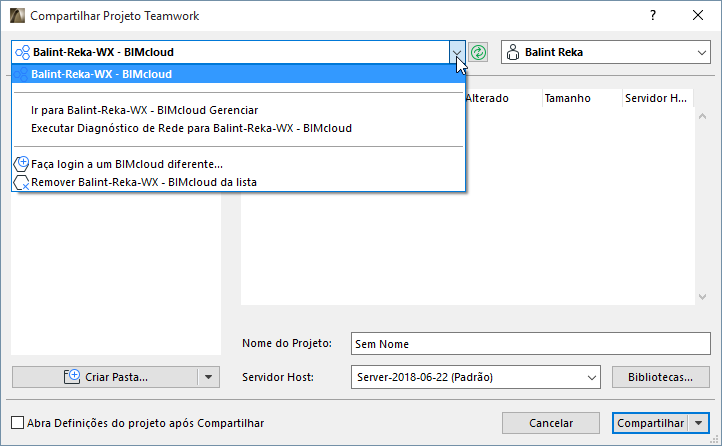Click the Alterado column header
722x446 pixels.
point(487,98)
